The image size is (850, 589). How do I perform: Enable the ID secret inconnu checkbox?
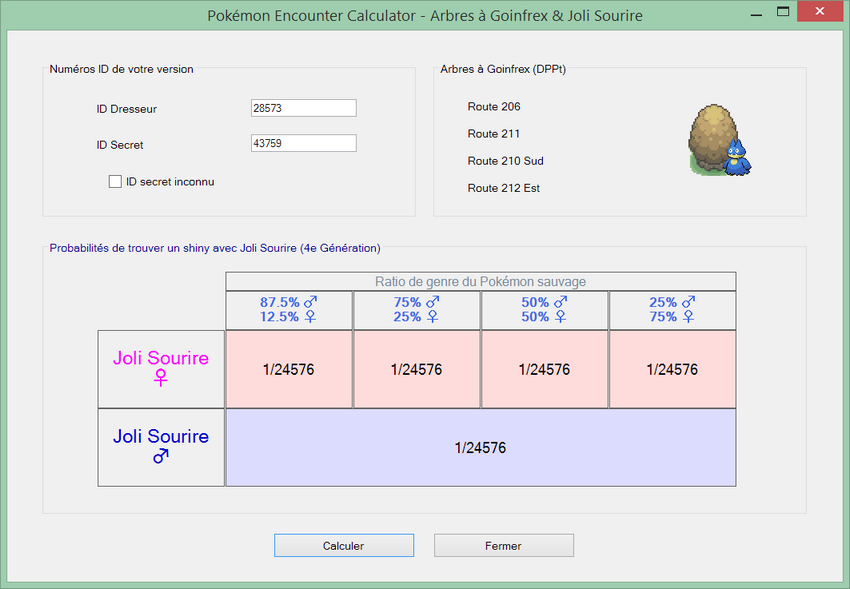pyautogui.click(x=115, y=182)
